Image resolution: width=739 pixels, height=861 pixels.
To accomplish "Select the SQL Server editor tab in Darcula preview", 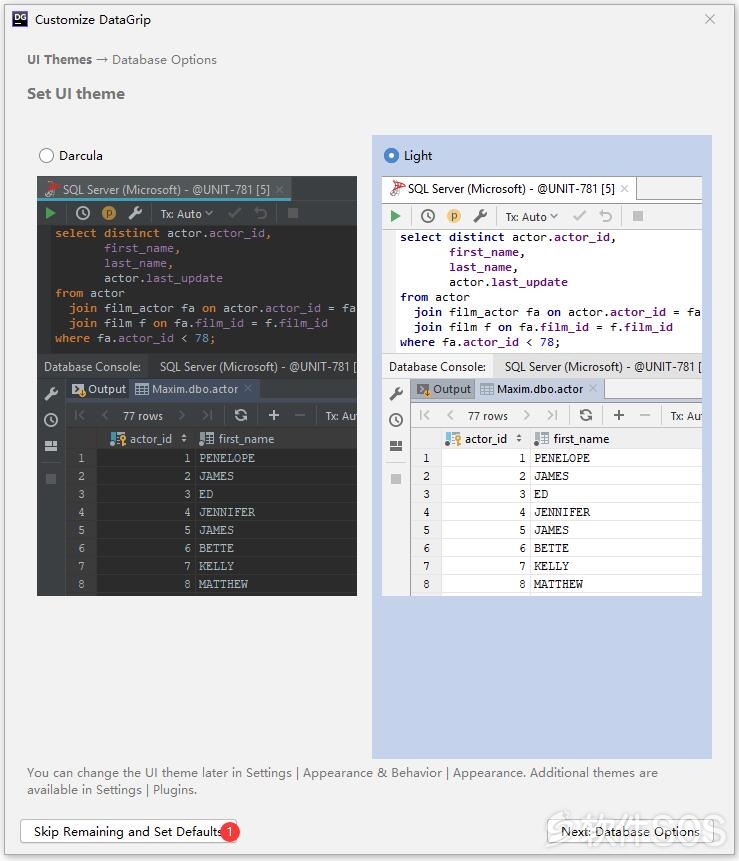I will [x=164, y=189].
